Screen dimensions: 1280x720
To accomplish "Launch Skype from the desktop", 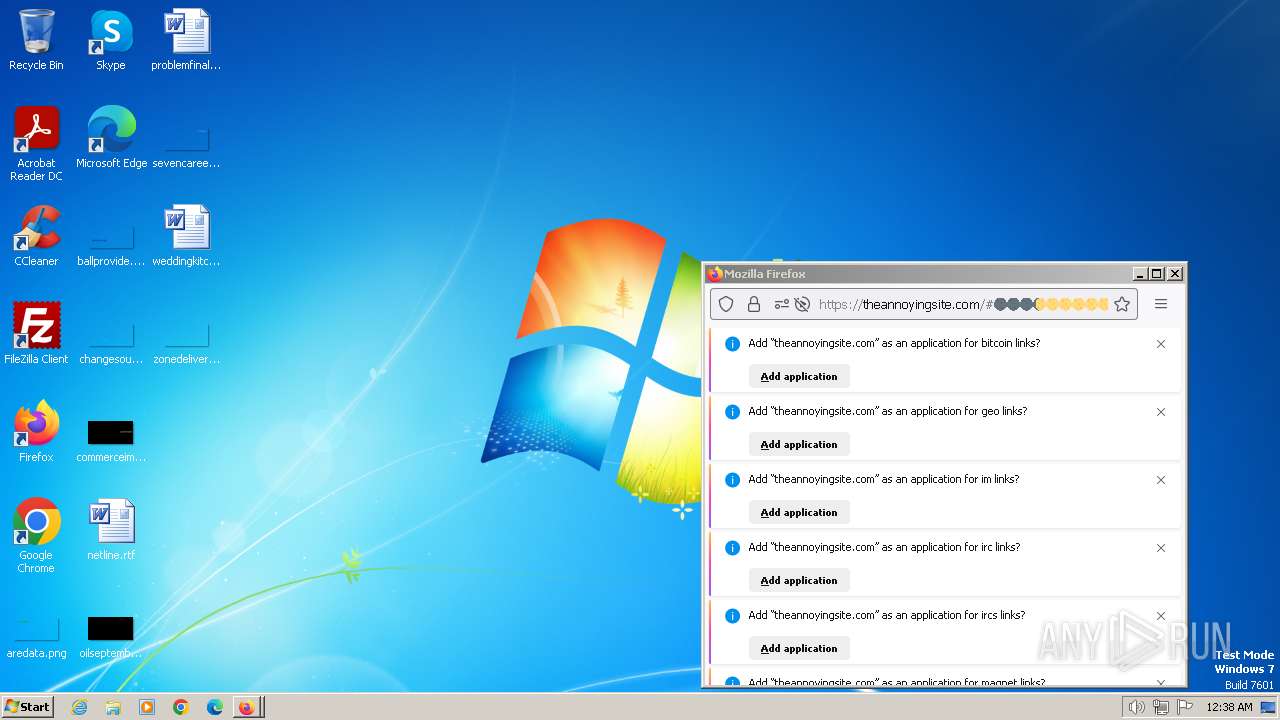I will [110, 40].
